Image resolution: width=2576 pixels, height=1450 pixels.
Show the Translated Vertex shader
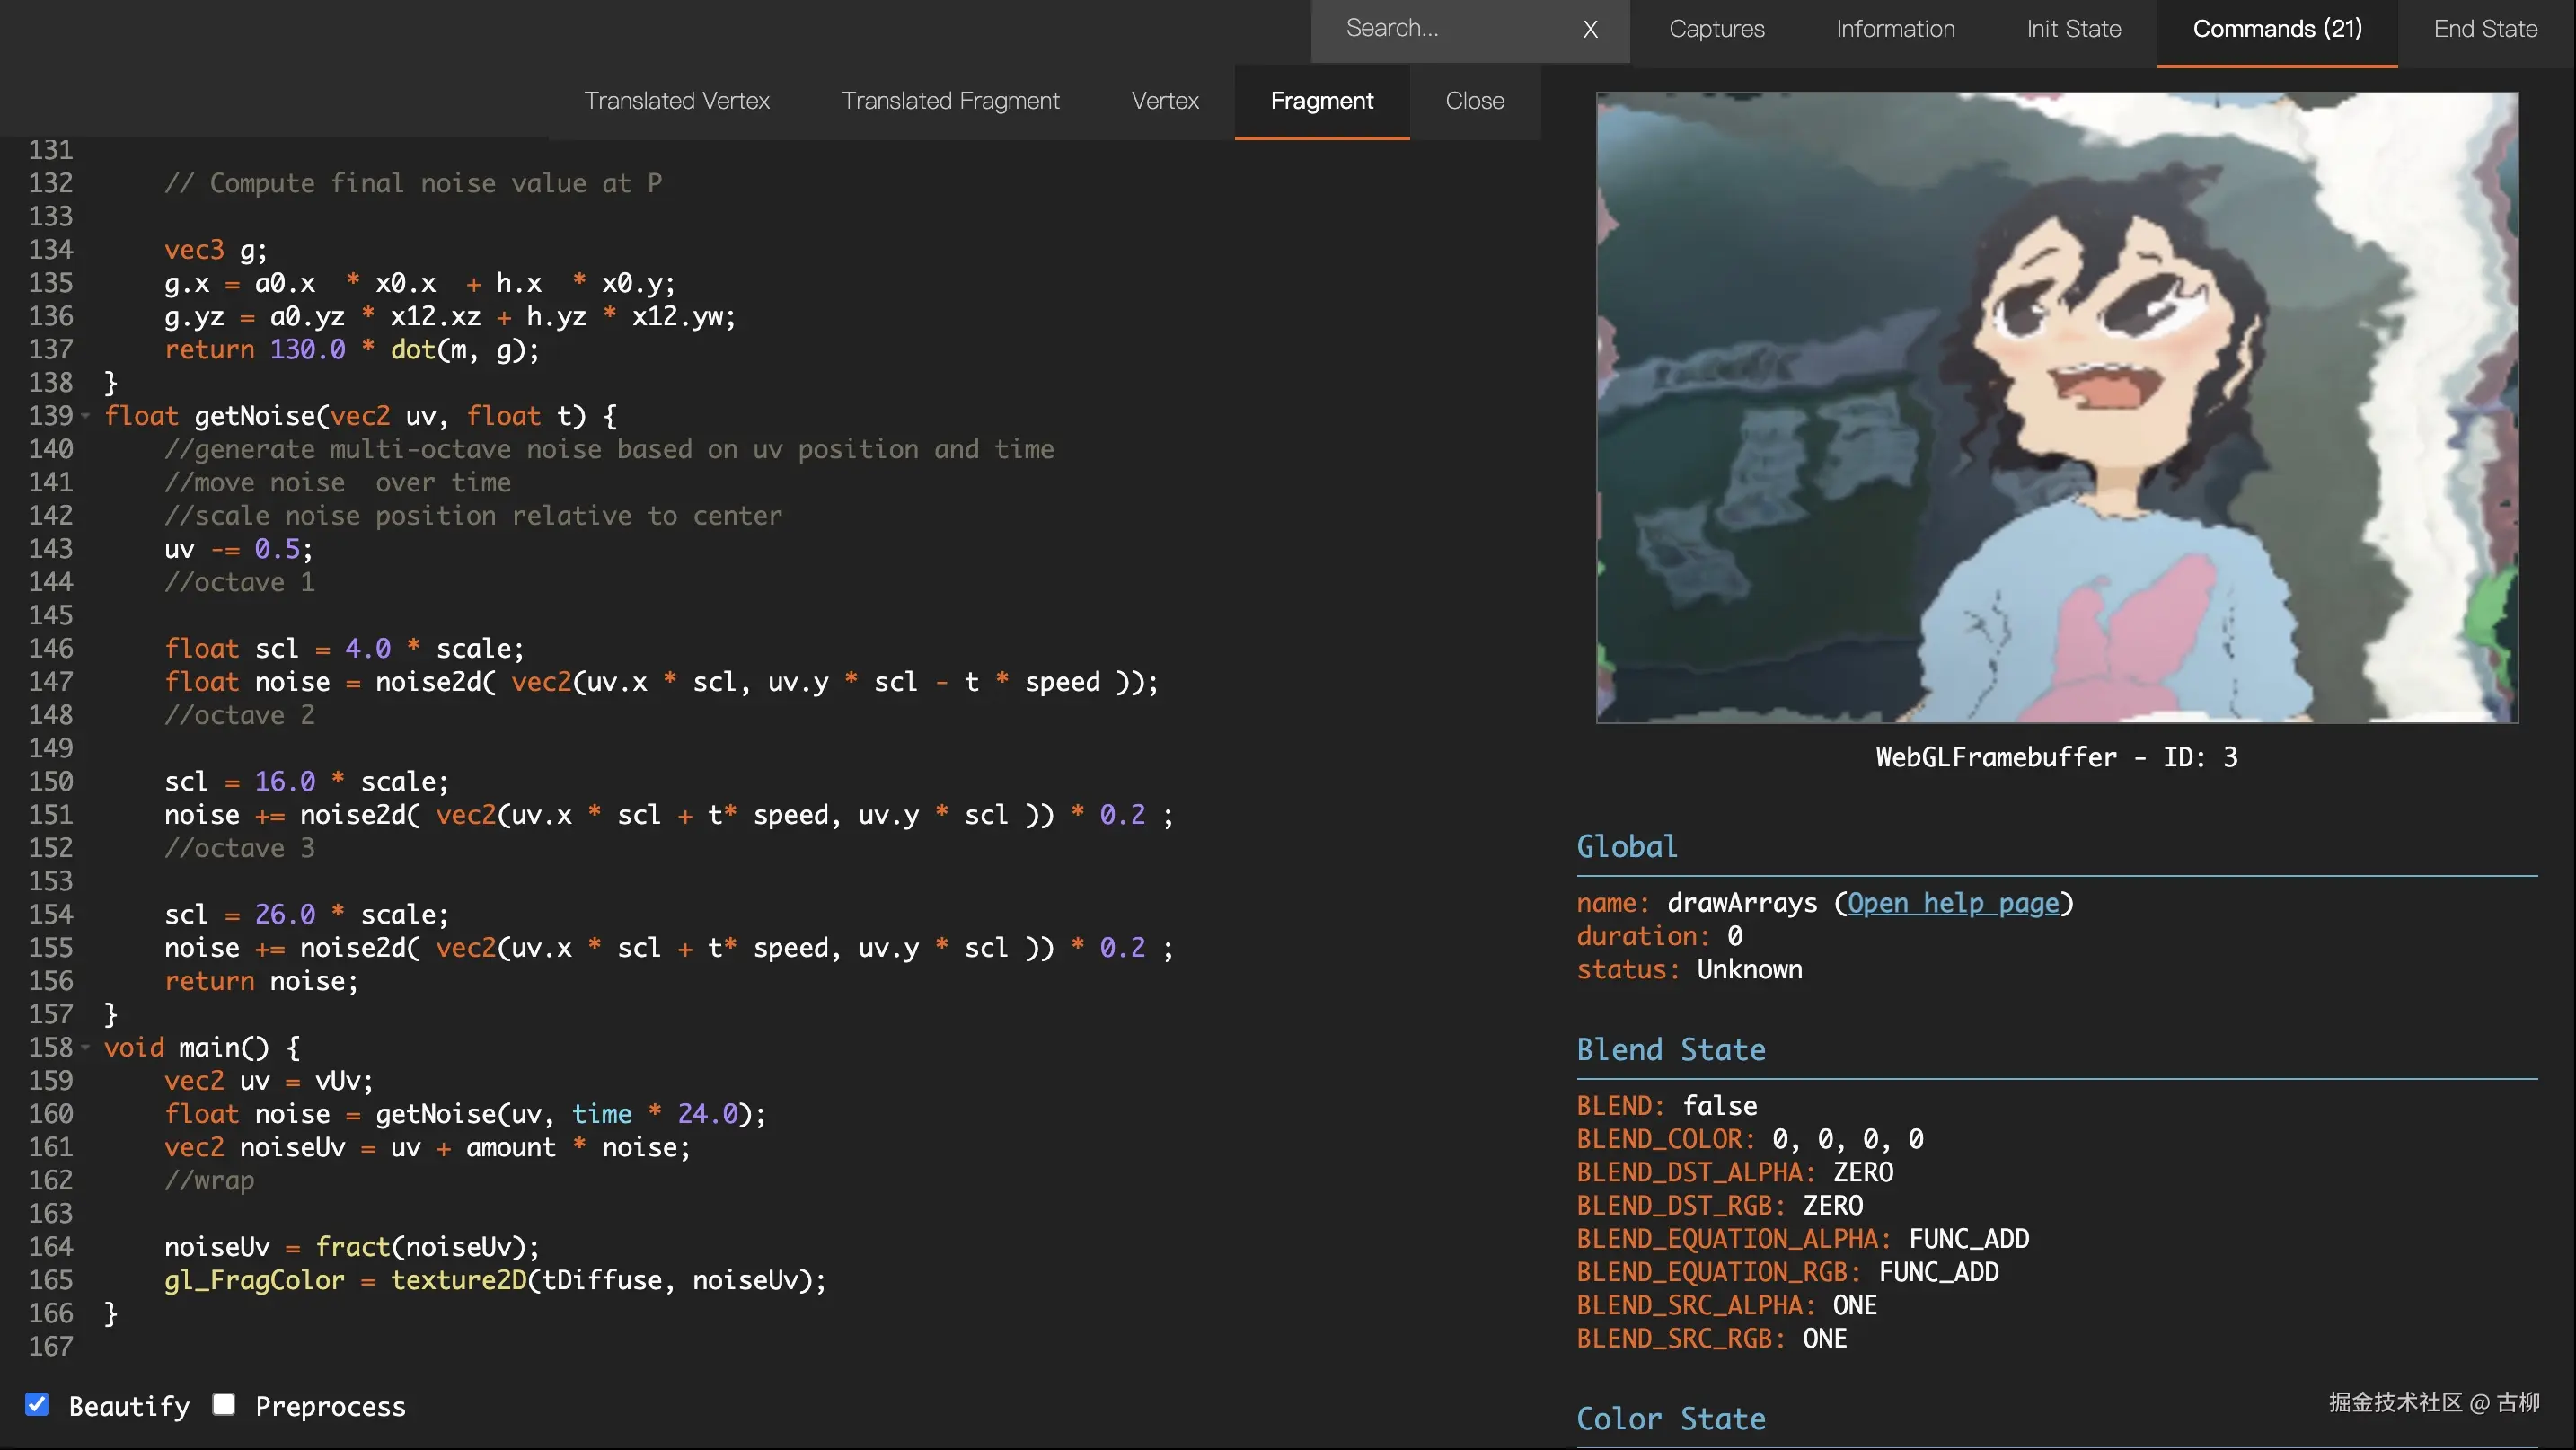coord(676,101)
